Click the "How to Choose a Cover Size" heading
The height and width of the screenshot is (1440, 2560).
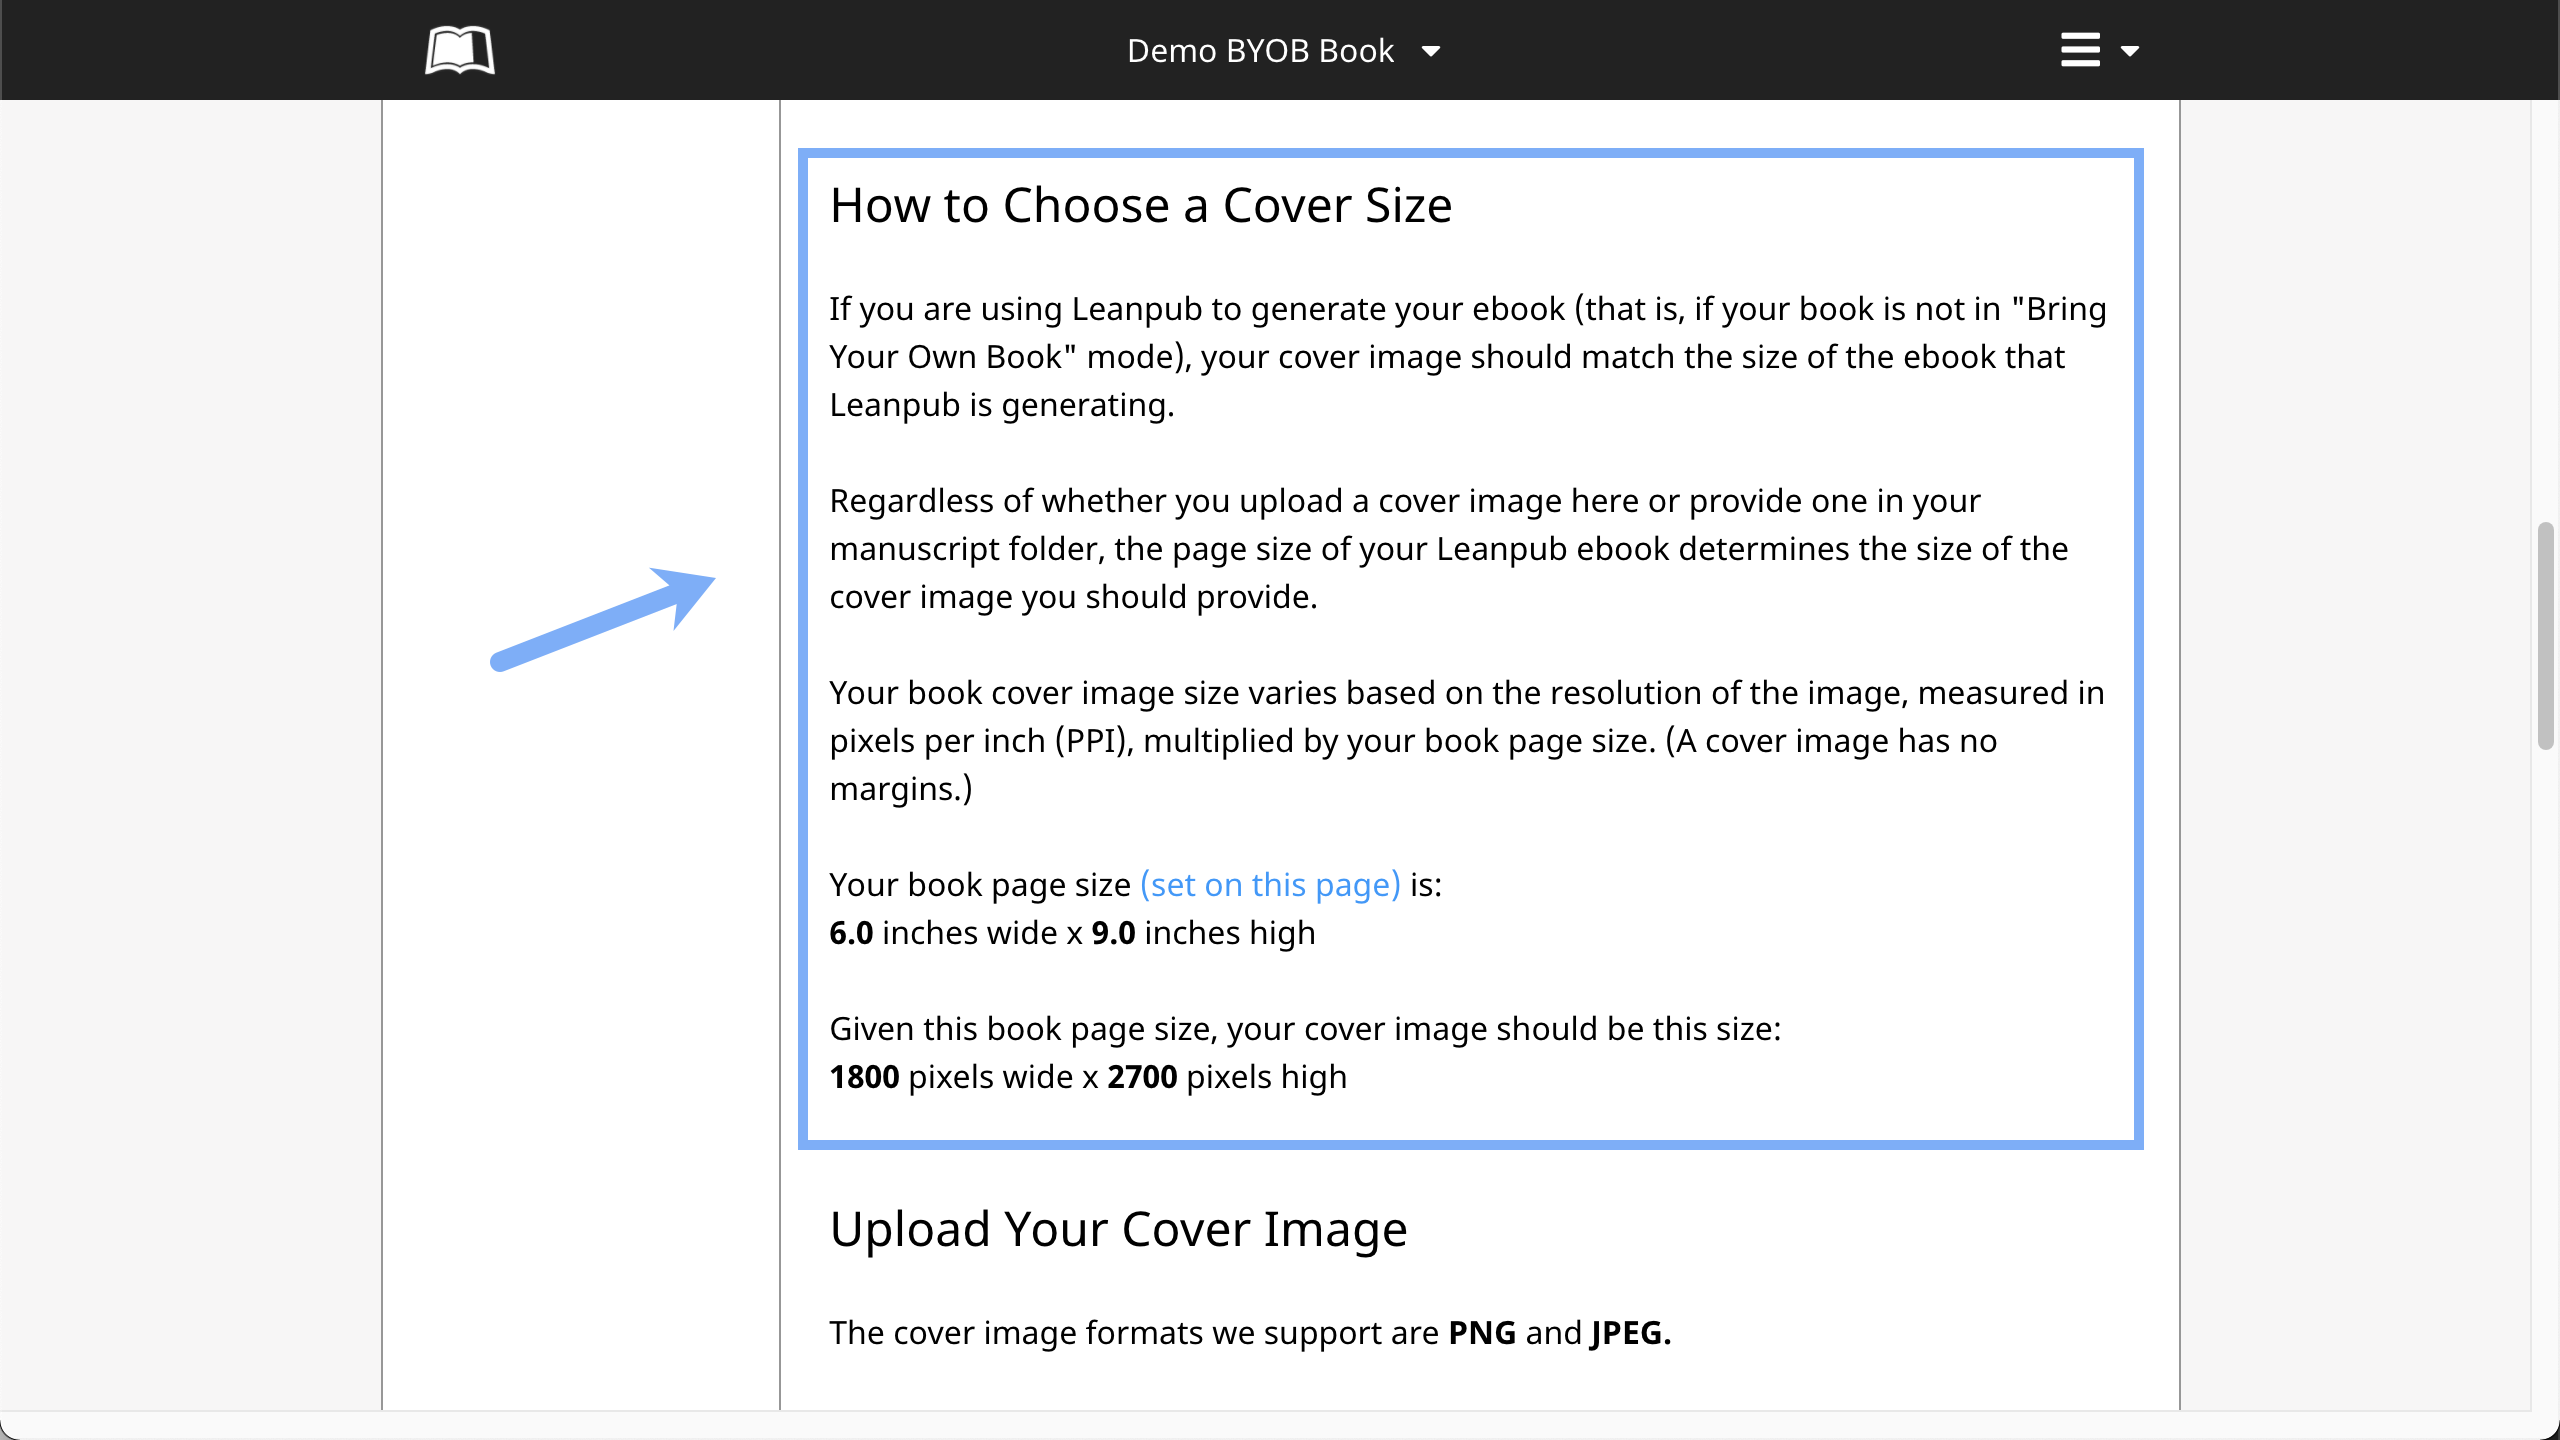pyautogui.click(x=1140, y=206)
